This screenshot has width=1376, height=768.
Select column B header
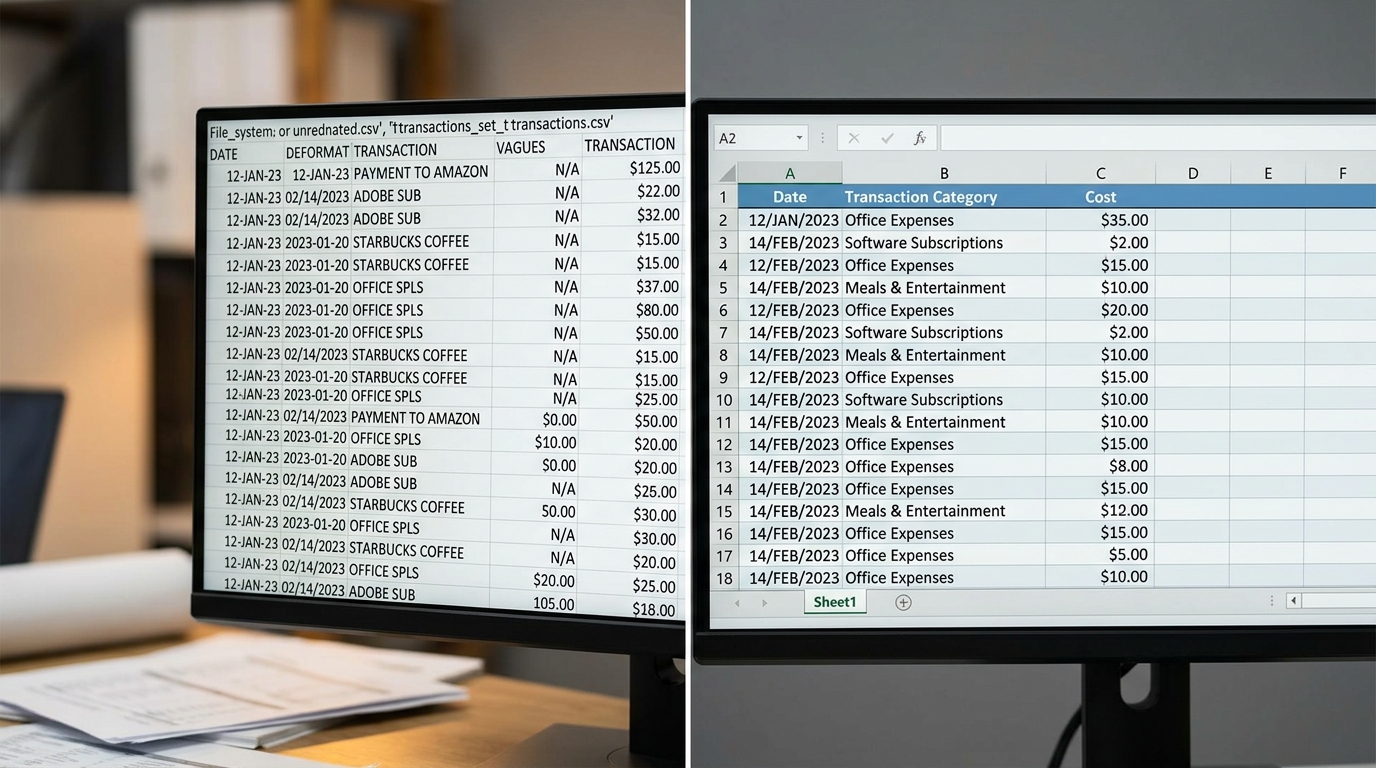[x=944, y=174]
